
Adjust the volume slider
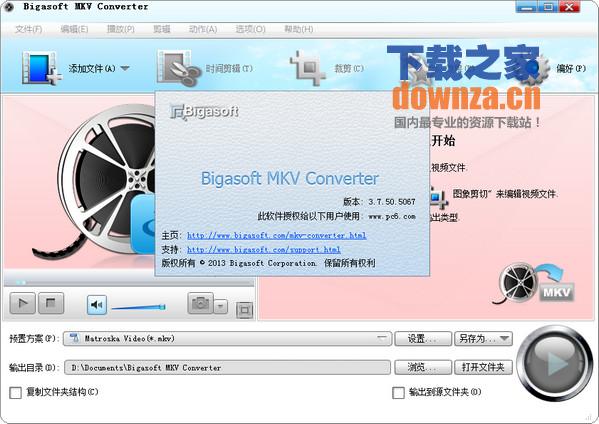point(138,307)
